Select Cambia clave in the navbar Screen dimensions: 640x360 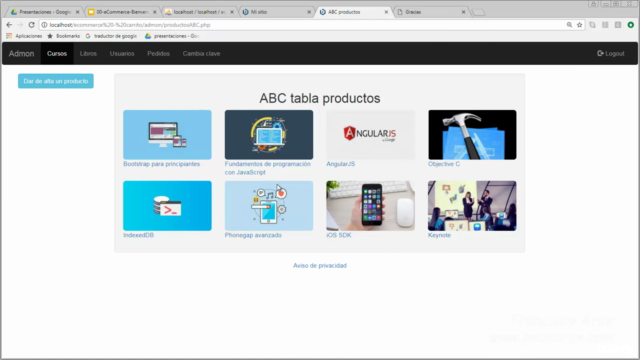(x=201, y=53)
